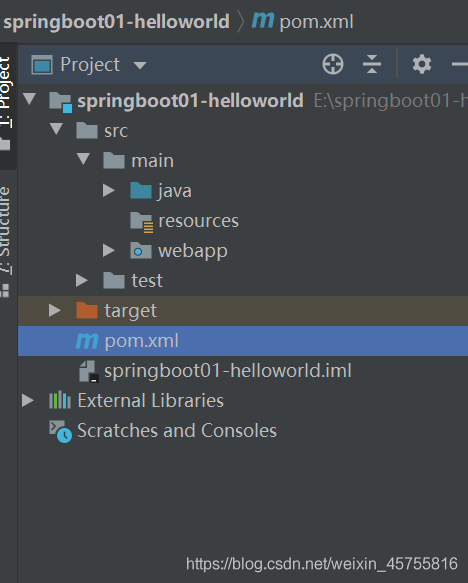Click the Scratches and Consoles icon
Image resolution: width=468 pixels, height=583 pixels.
click(x=61, y=432)
